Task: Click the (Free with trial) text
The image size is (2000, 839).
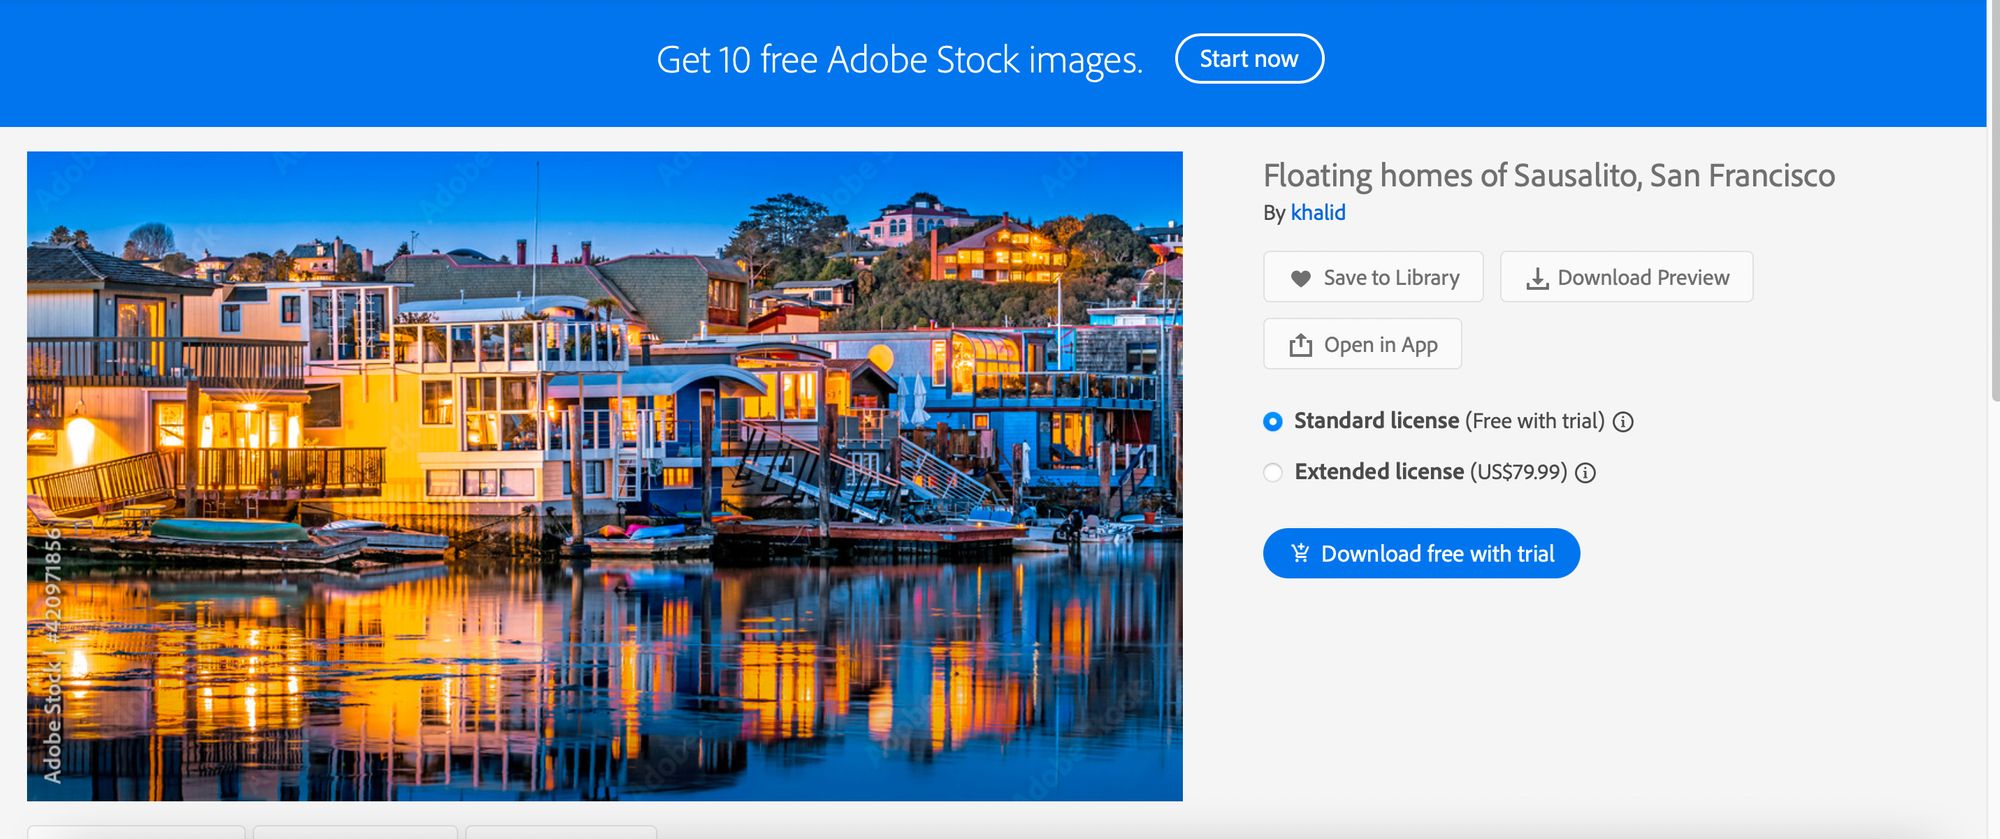Action: point(1534,421)
